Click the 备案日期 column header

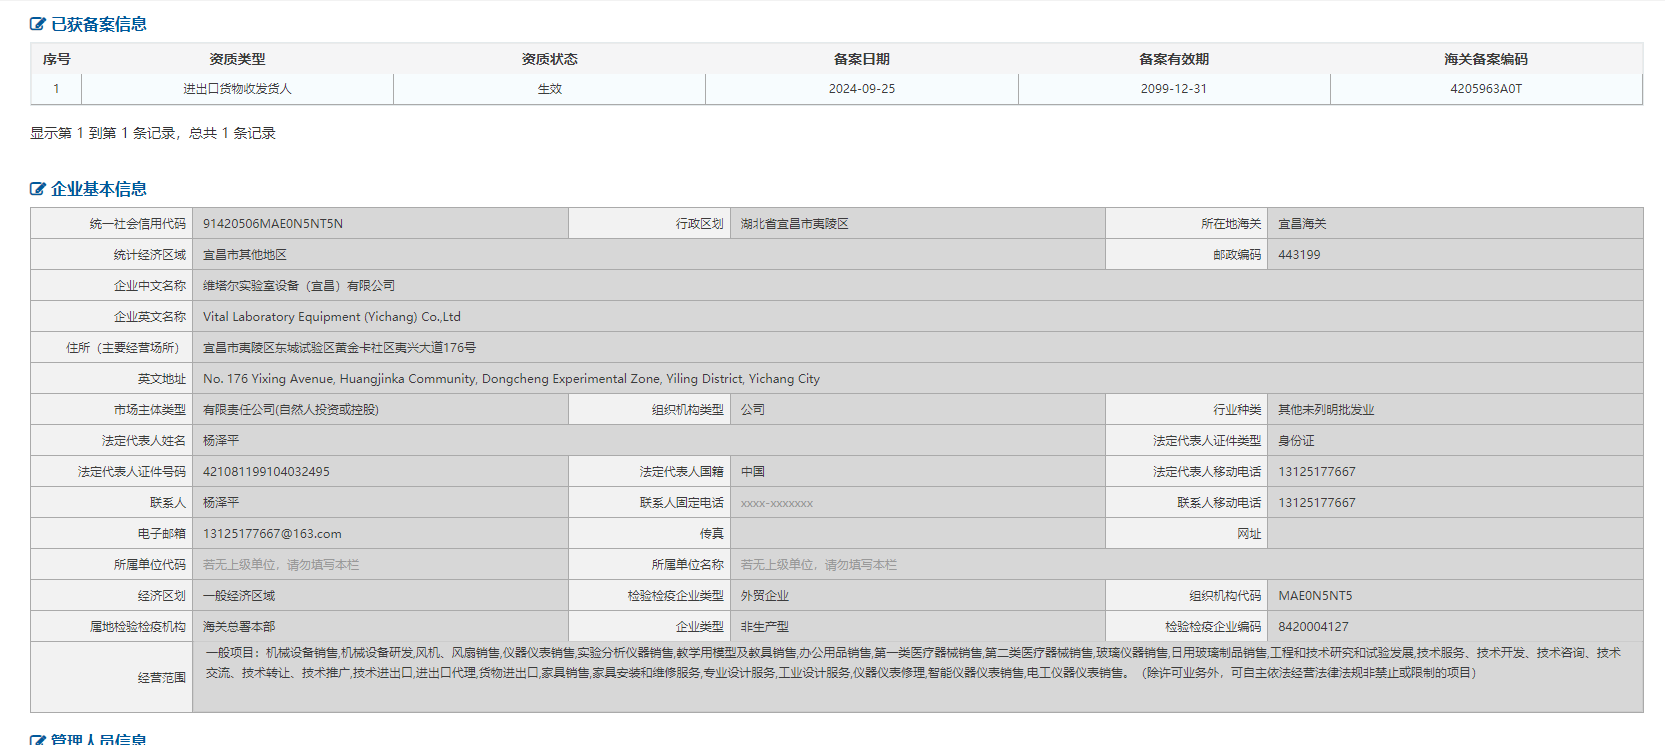click(861, 59)
